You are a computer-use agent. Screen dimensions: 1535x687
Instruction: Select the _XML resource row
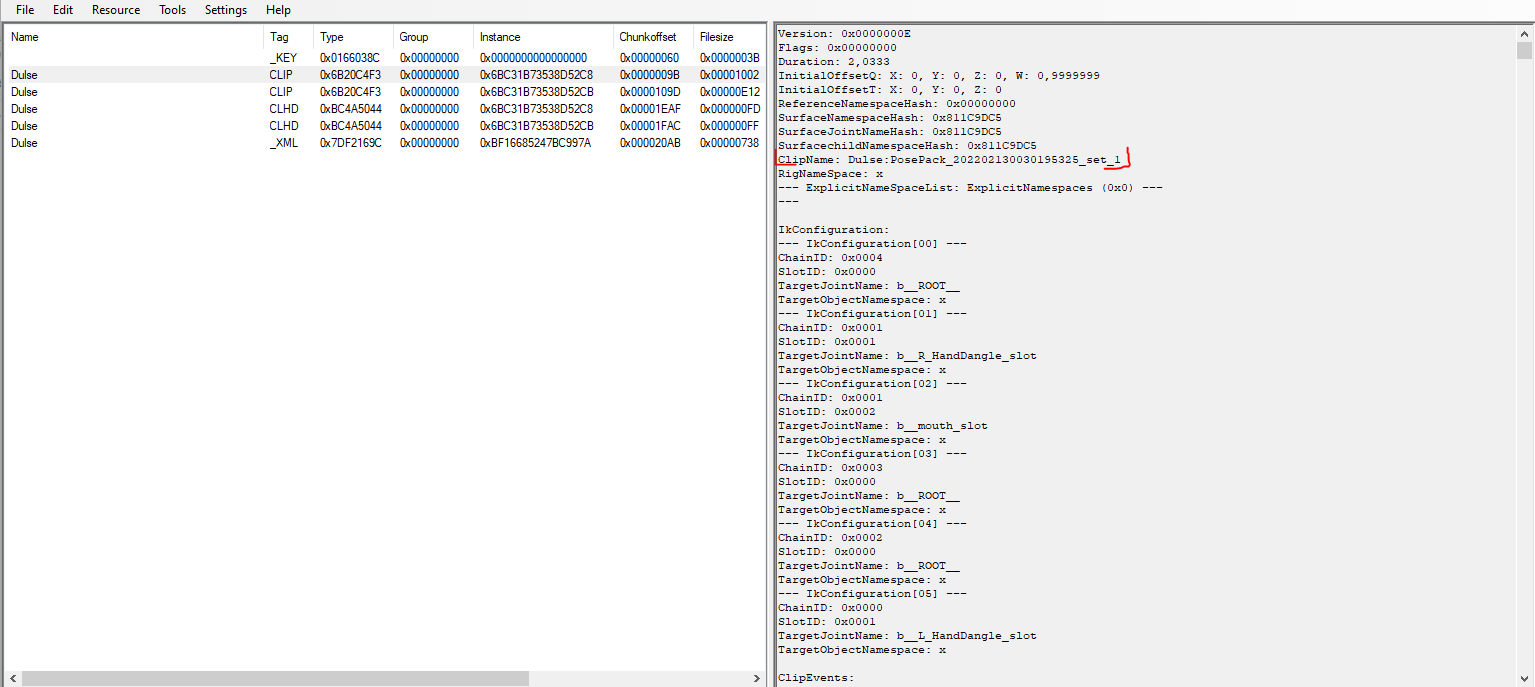(x=385, y=143)
